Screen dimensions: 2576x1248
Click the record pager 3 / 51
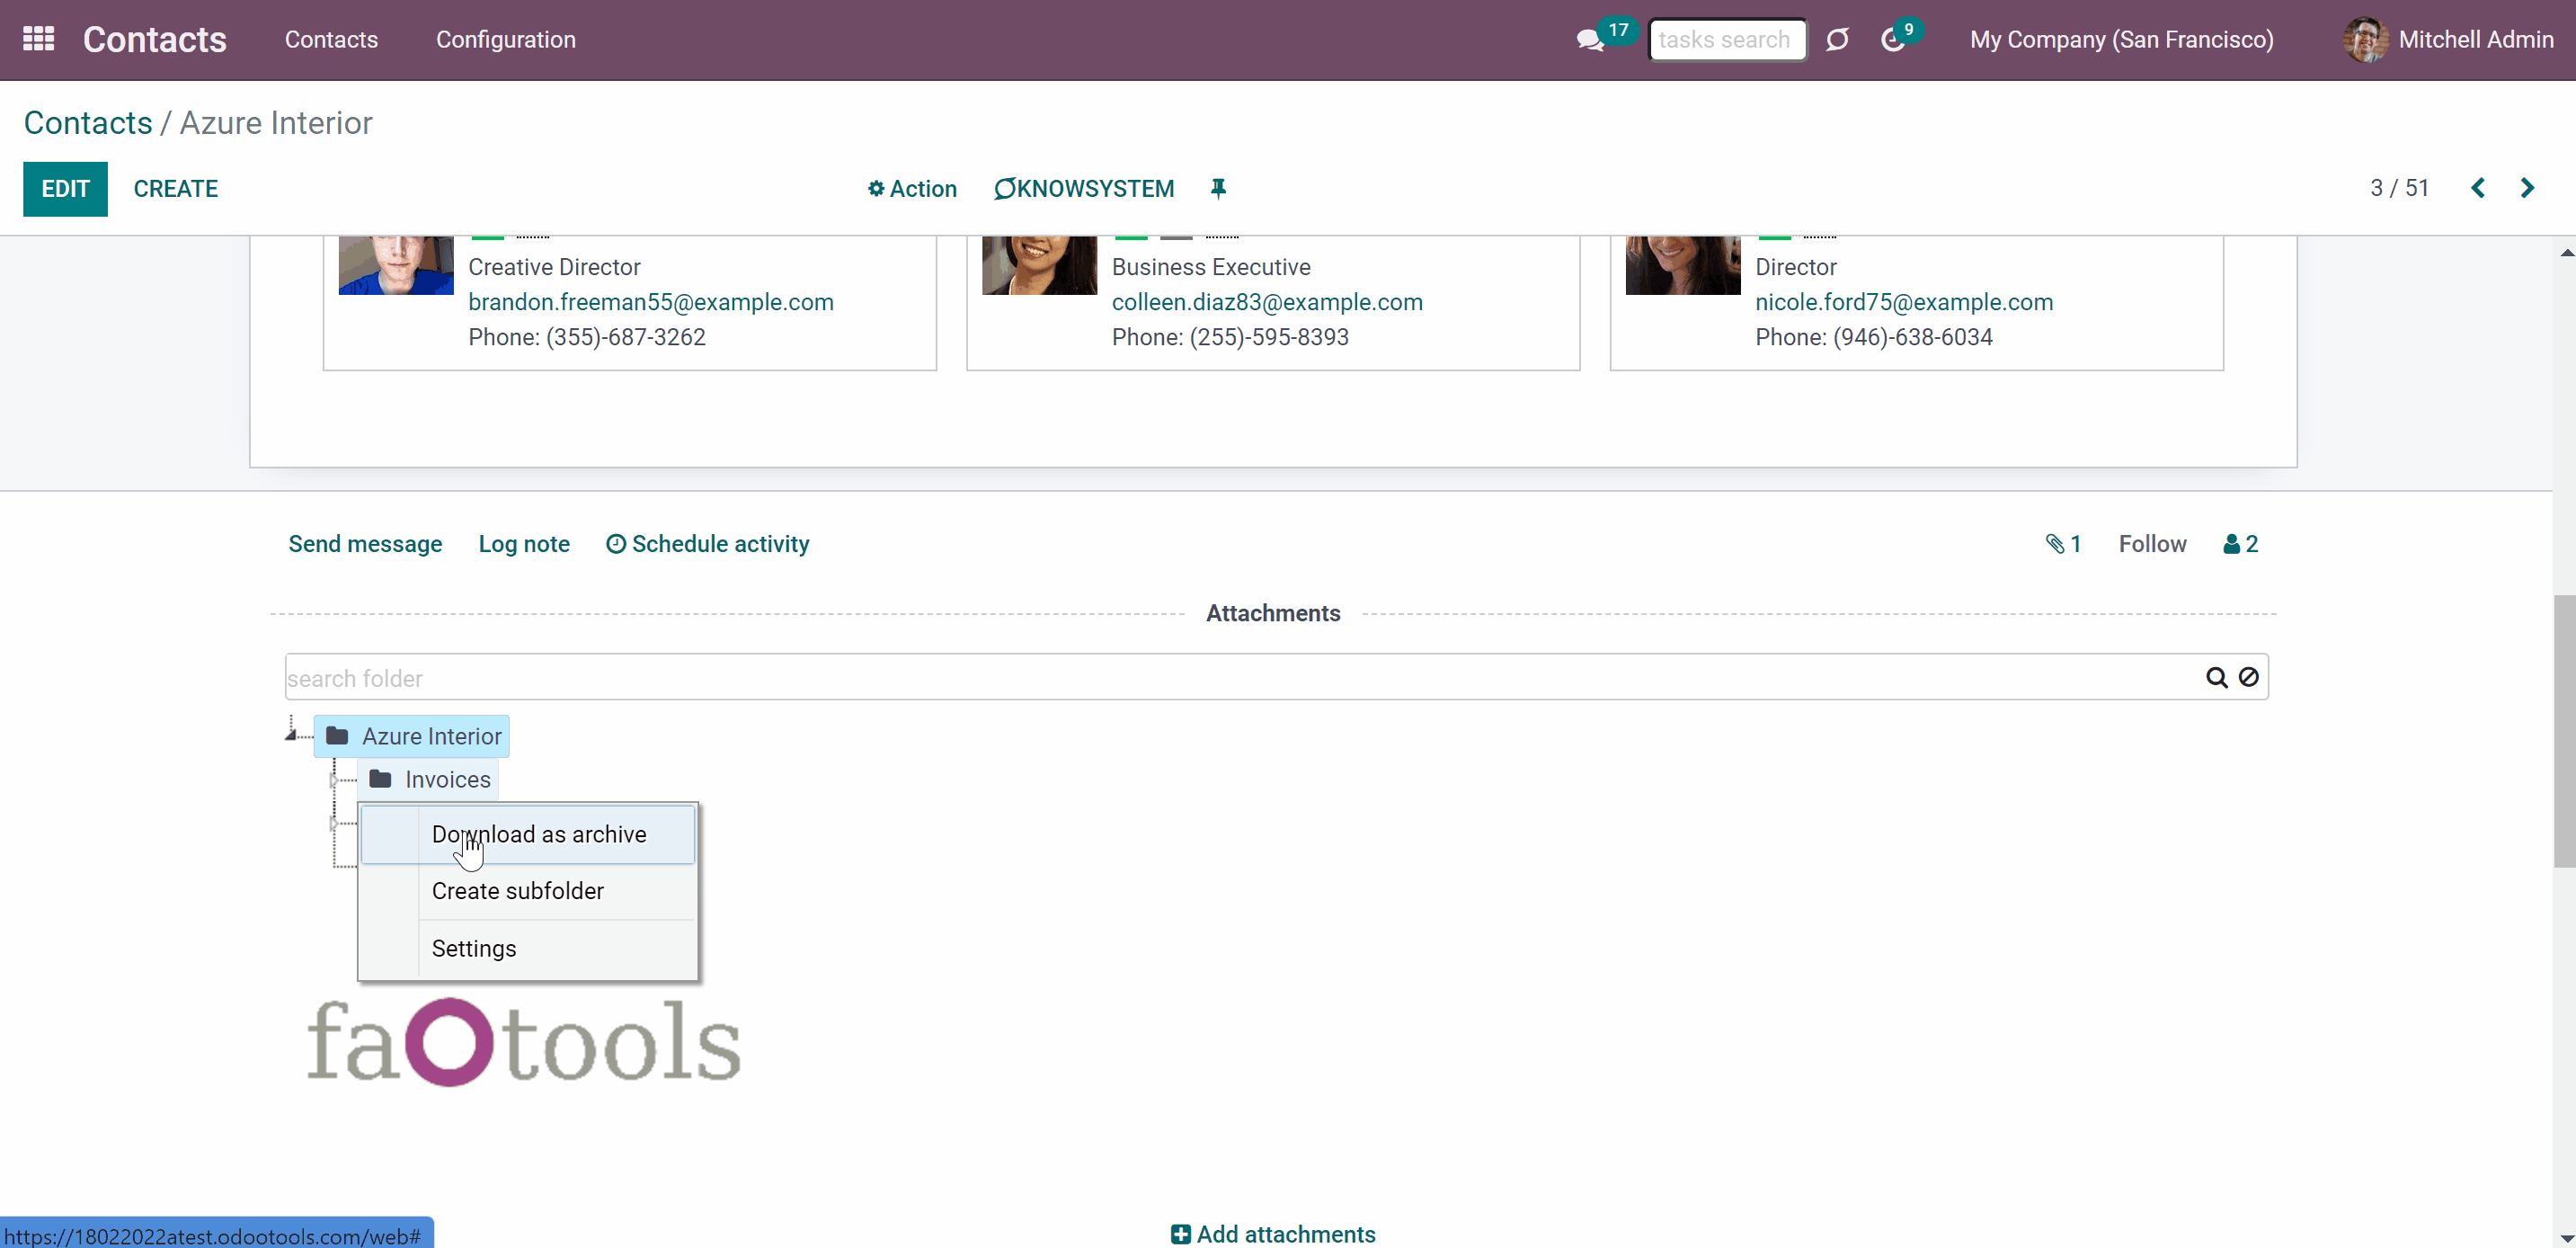pos(2399,188)
